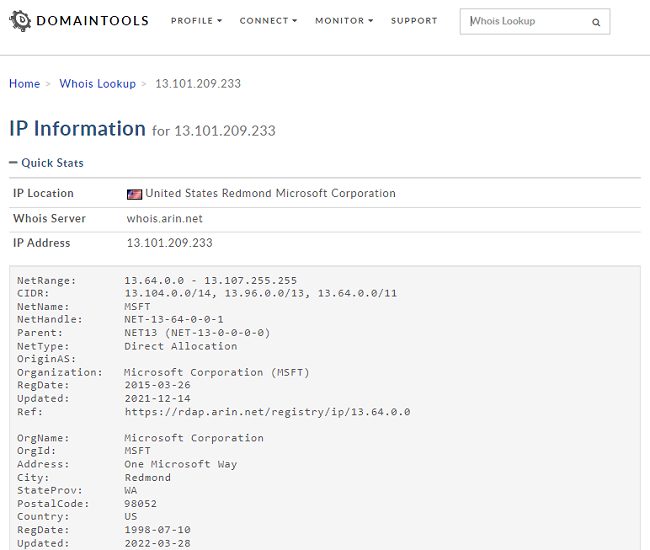
Task: Open the PROFILE dropdown menu
Action: pos(196,21)
